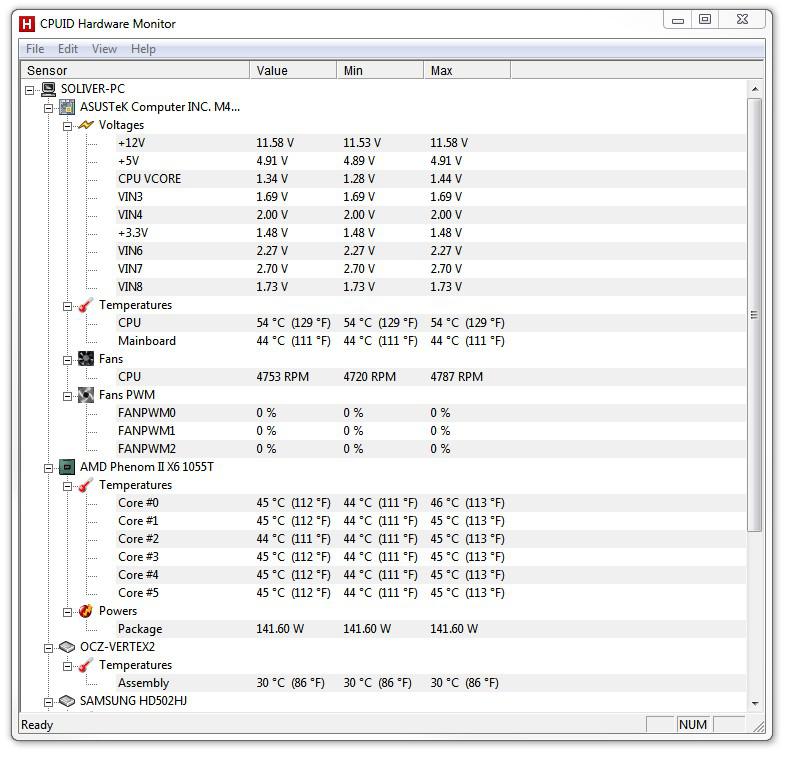The width and height of the screenshot is (787, 760).
Task: Select the Core #3 row
Action: click(x=431, y=557)
